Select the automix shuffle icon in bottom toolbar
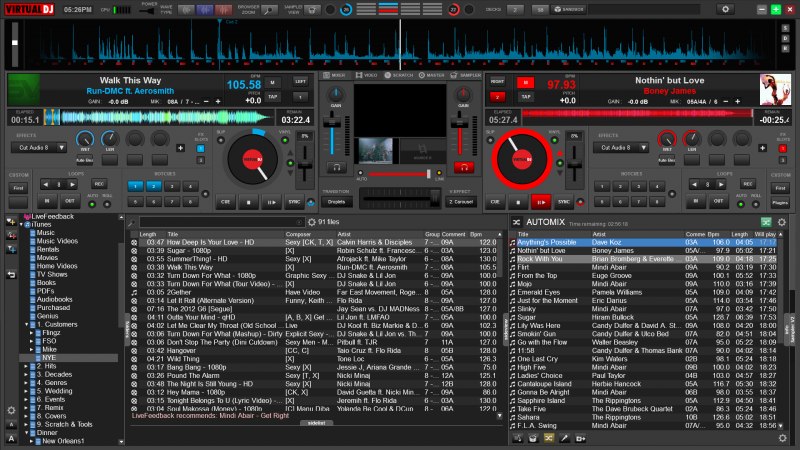The height and width of the screenshot is (450, 800). coord(548,438)
